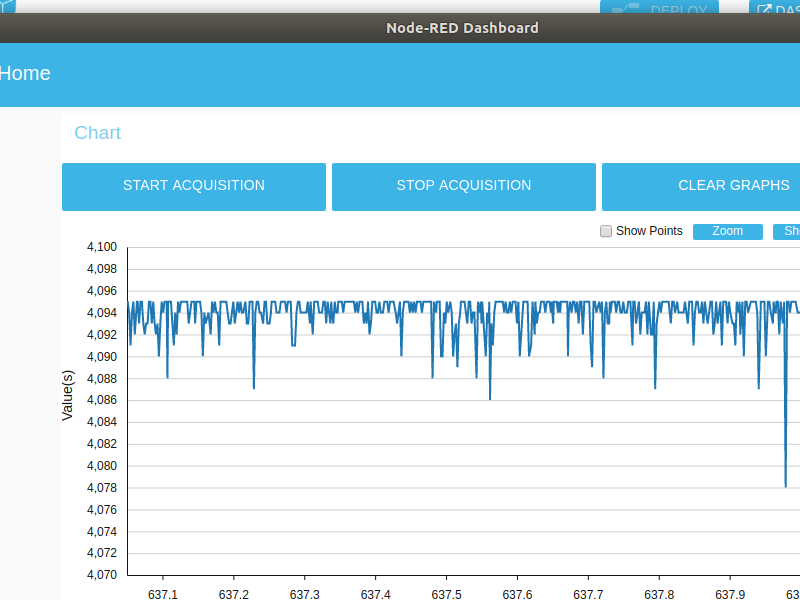Stop the acquisition
This screenshot has width=800, height=600.
tap(464, 187)
